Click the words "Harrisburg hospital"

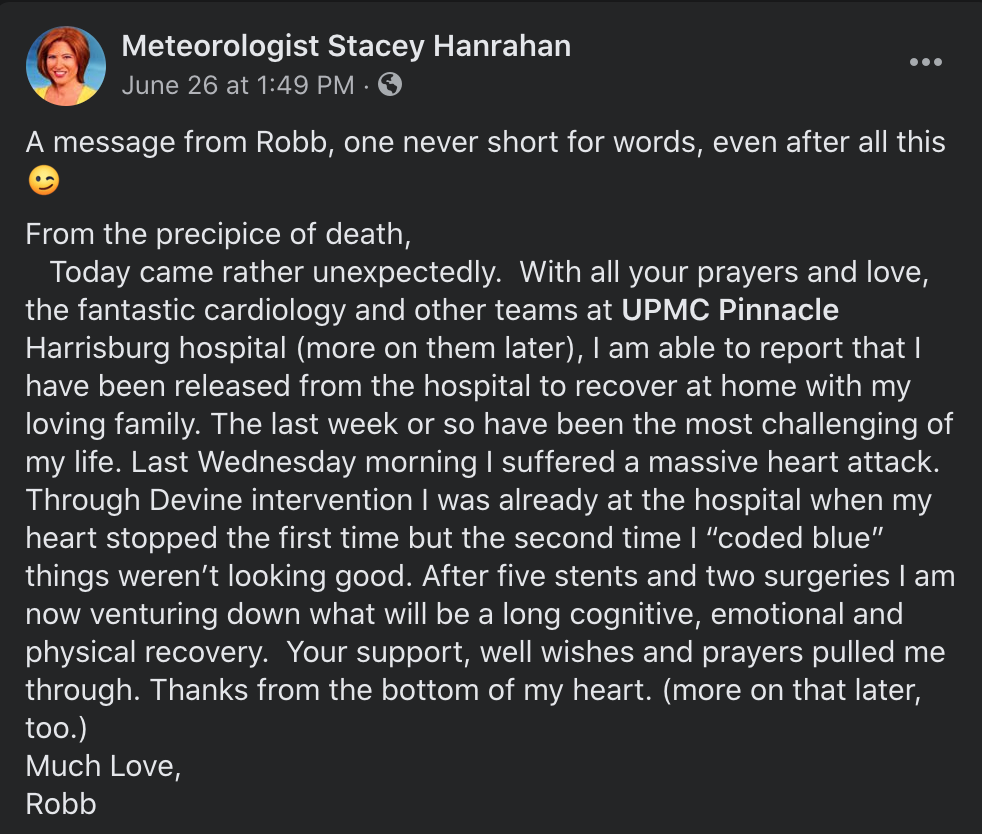click(156, 348)
